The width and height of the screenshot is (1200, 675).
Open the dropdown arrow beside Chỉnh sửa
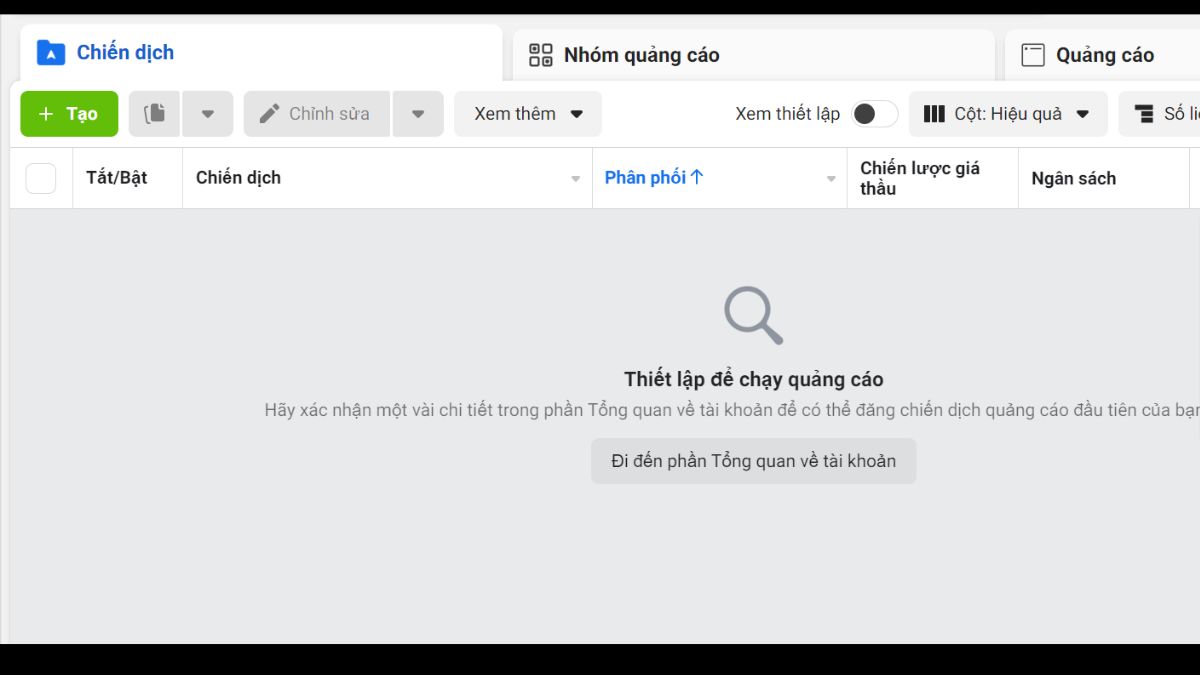(x=418, y=113)
